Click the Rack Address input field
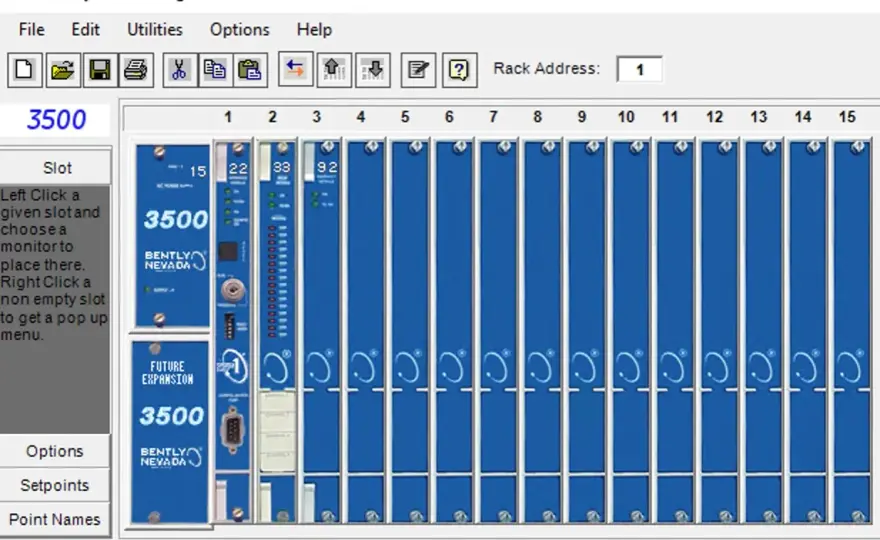 coord(639,70)
